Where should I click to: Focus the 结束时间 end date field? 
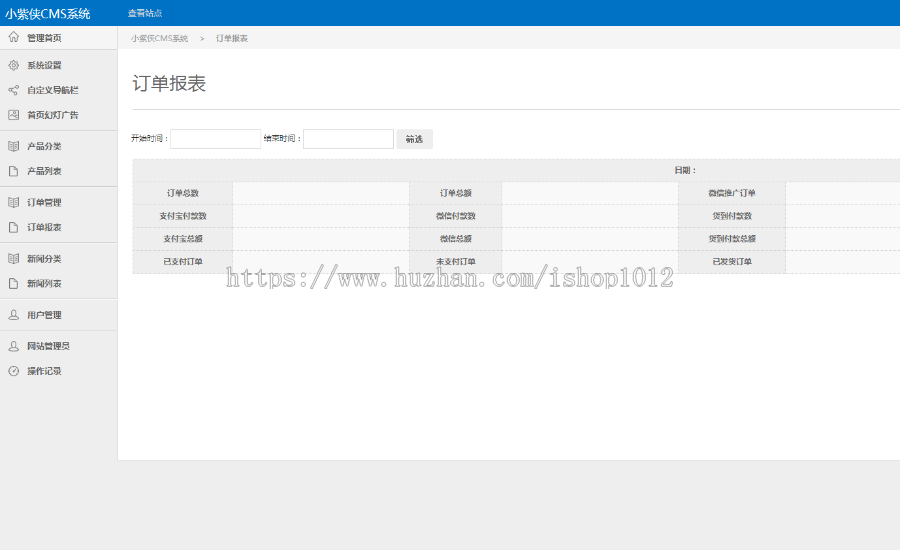348,139
